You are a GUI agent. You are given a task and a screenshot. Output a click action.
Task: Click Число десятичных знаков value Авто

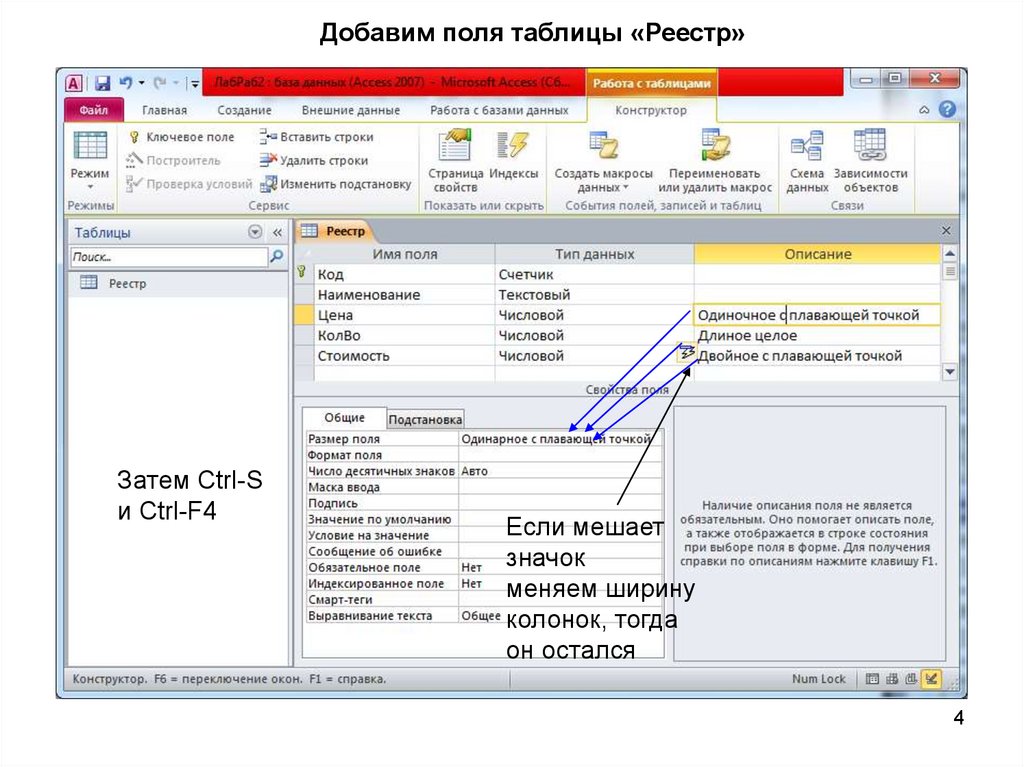tap(560, 470)
